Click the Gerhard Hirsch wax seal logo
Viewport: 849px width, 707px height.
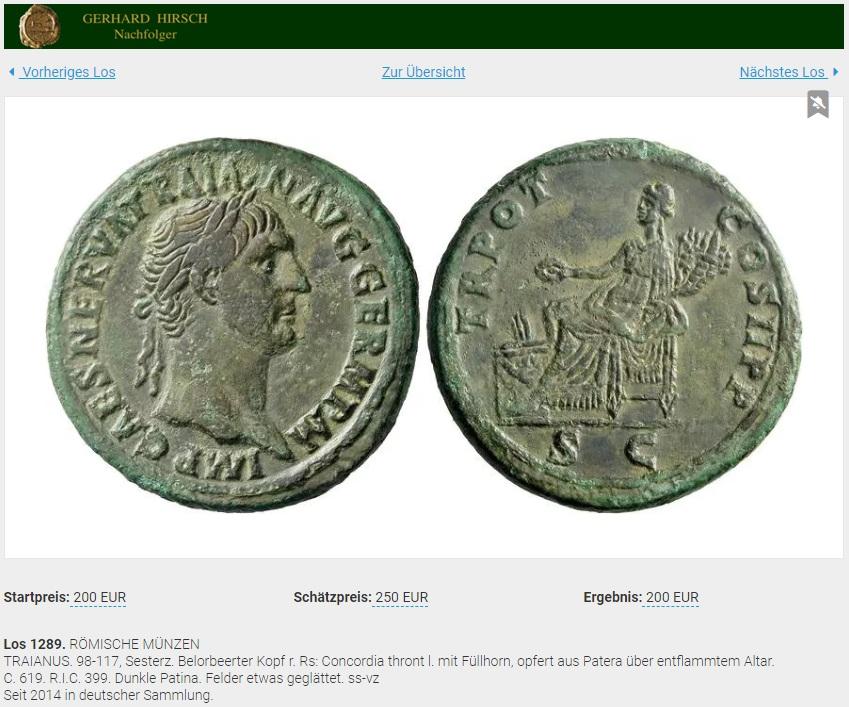39,27
